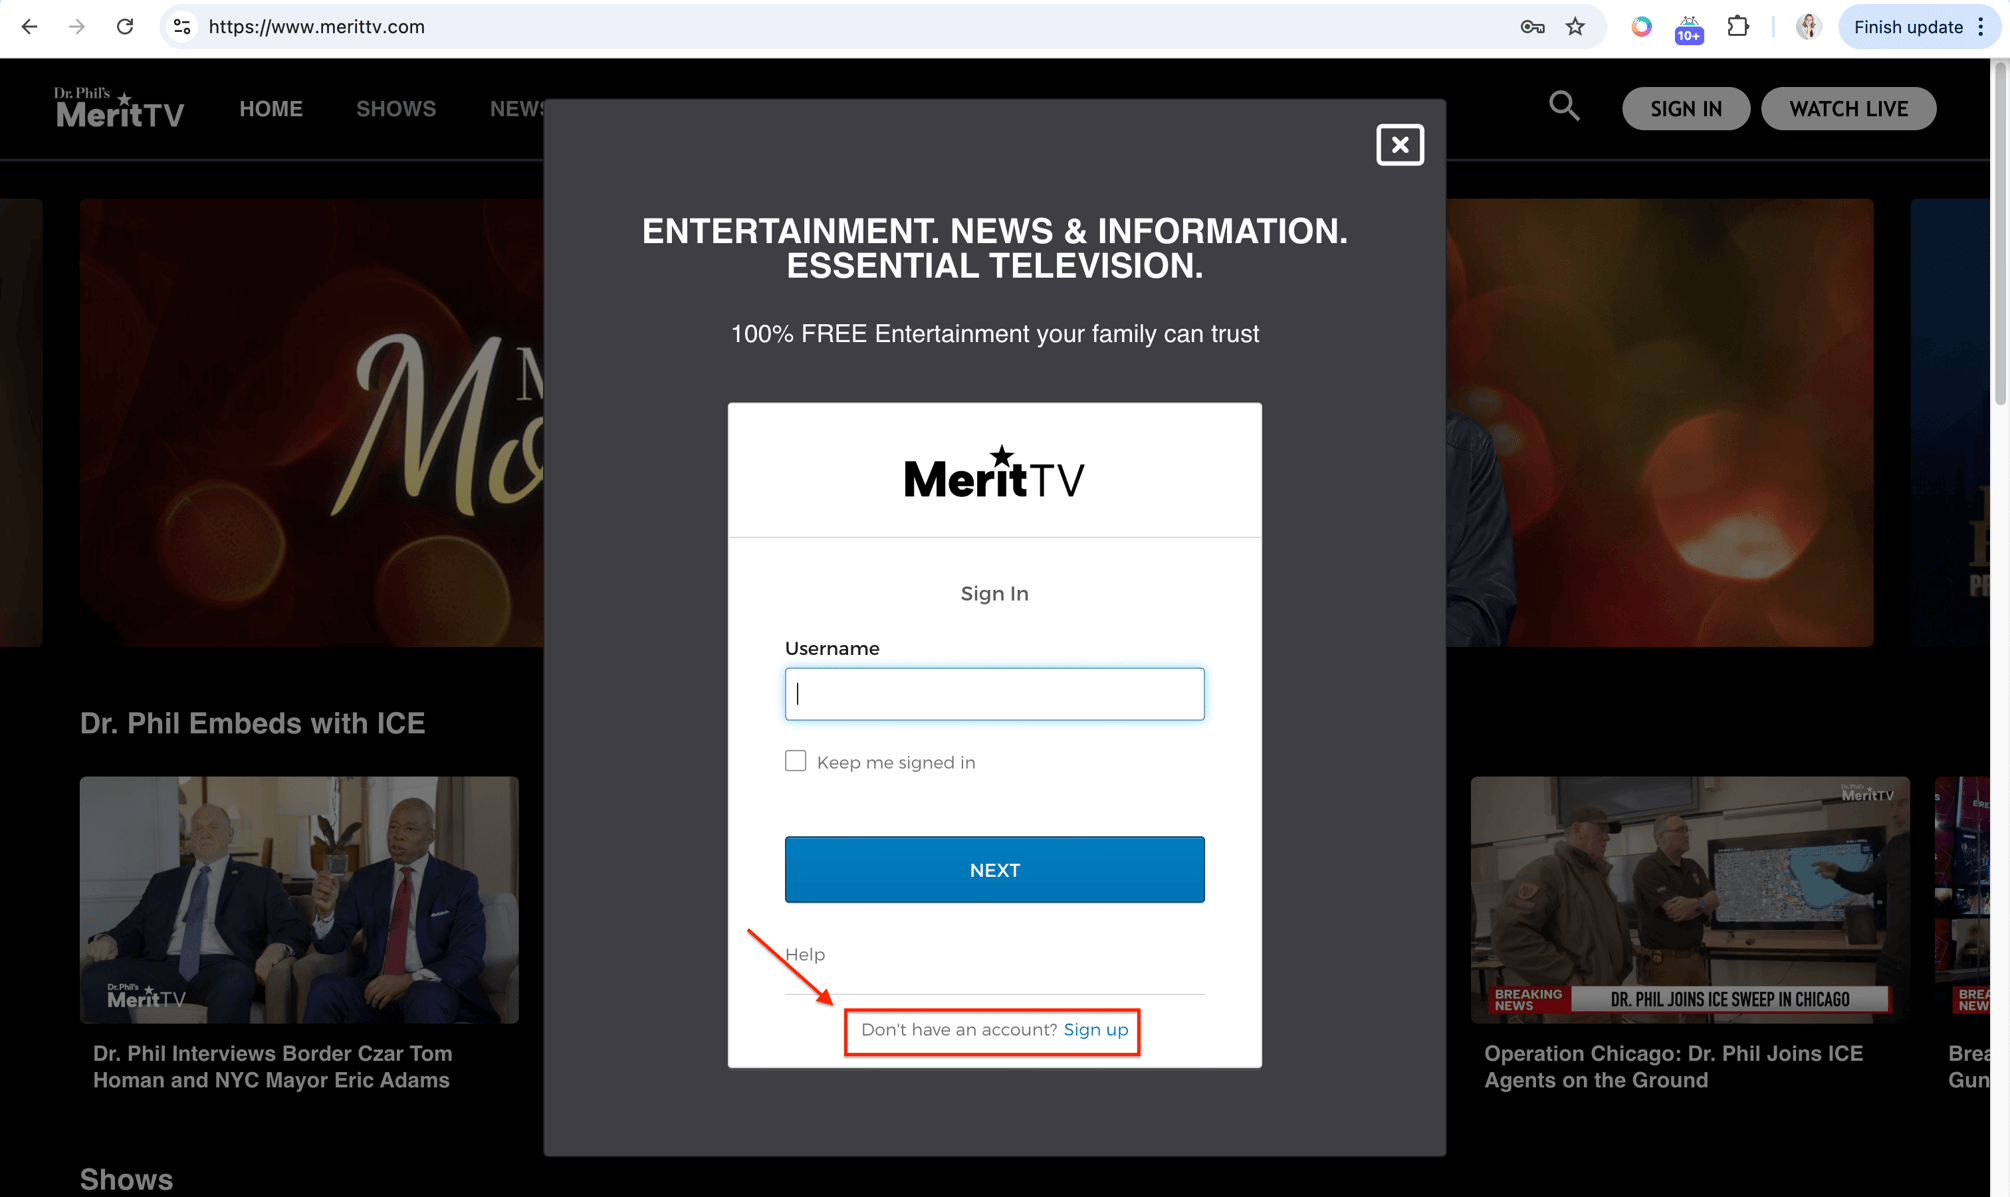
Task: Click the WATCH LIVE button
Action: coord(1848,108)
